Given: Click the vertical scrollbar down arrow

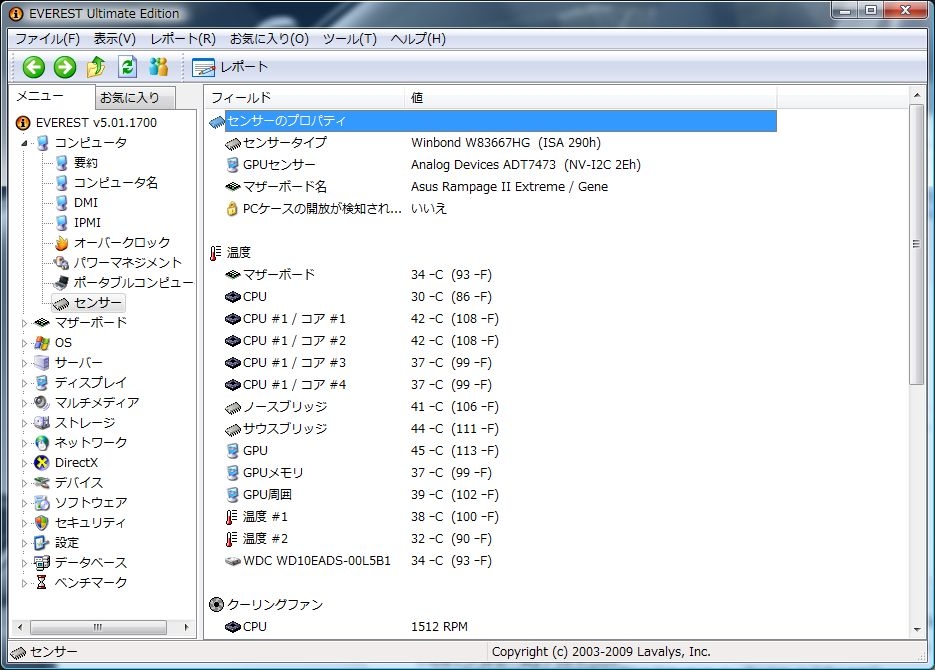Looking at the screenshot, I should pyautogui.click(x=917, y=629).
